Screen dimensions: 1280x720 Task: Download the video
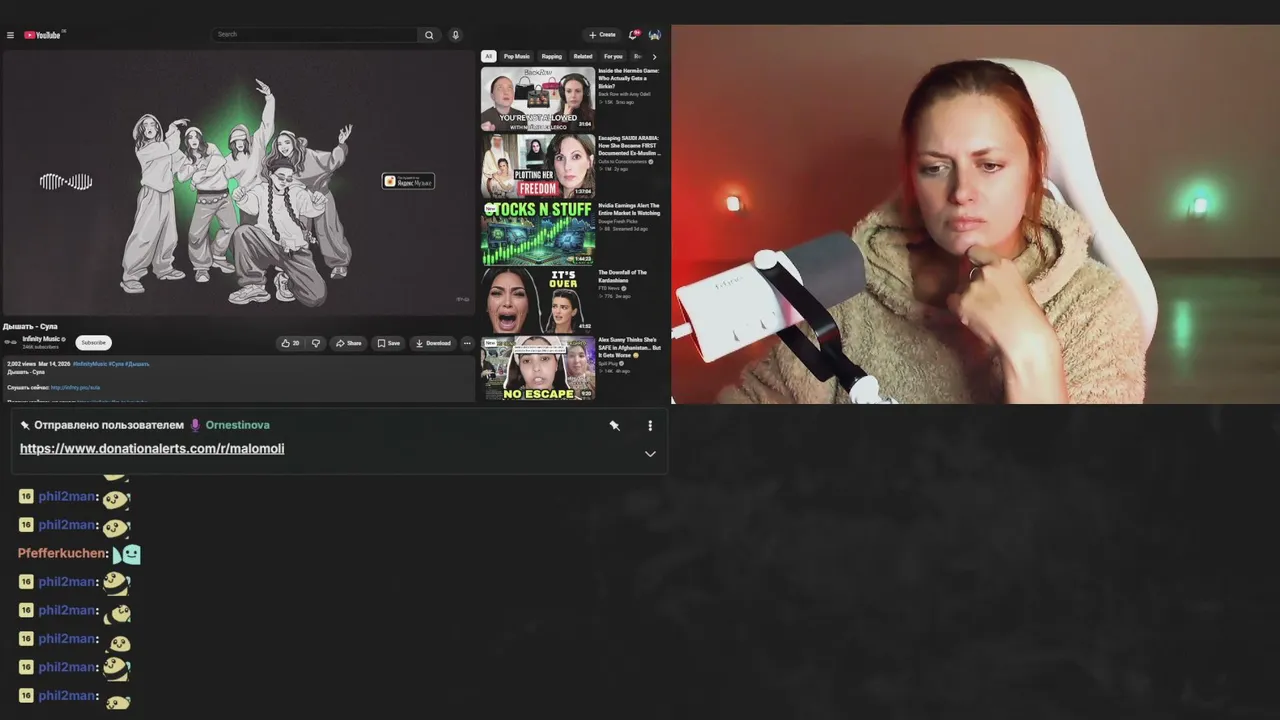pos(433,343)
